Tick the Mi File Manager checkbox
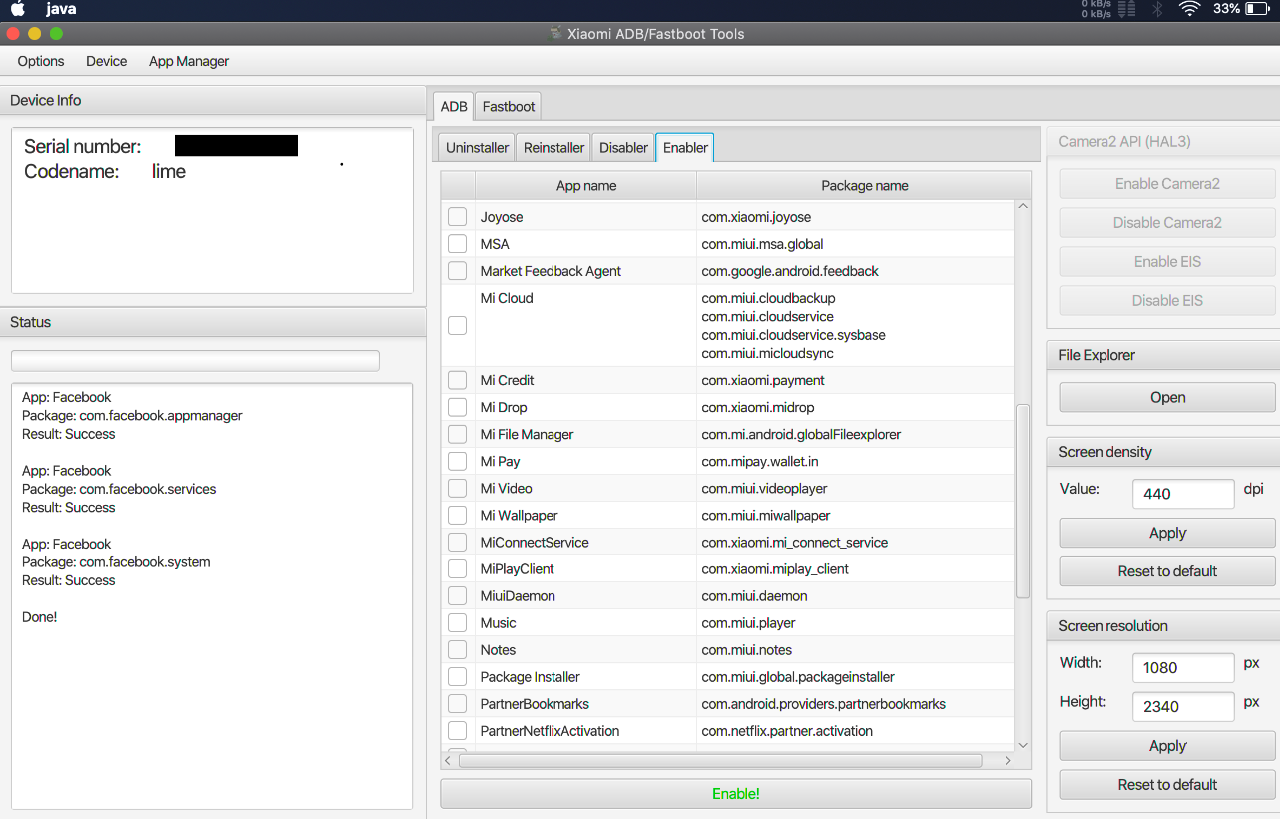The image size is (1280, 819). click(457, 434)
